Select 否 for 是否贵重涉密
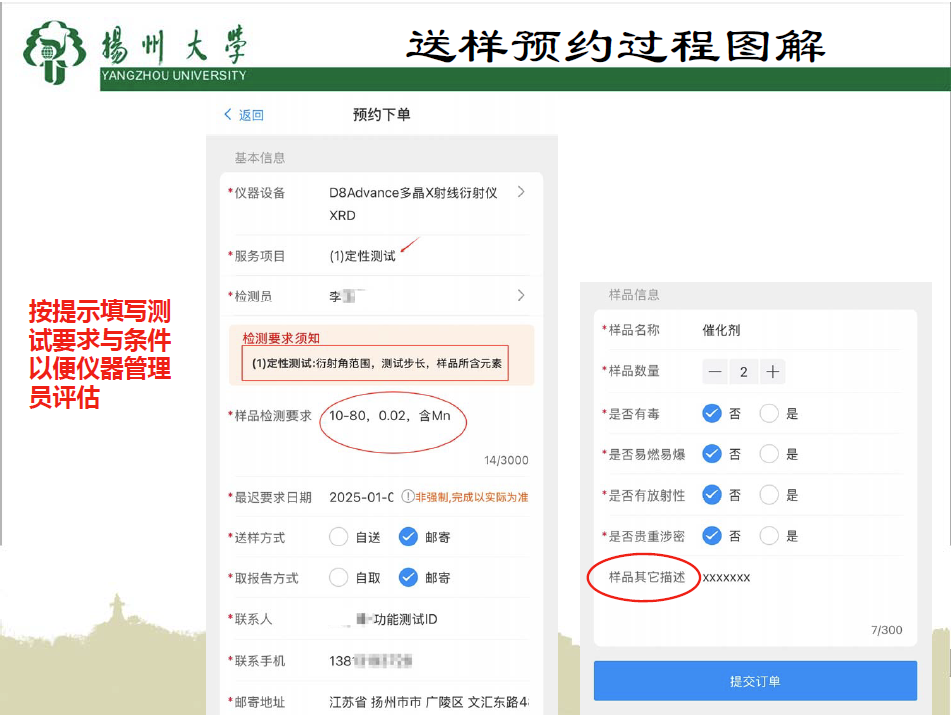 click(x=712, y=536)
